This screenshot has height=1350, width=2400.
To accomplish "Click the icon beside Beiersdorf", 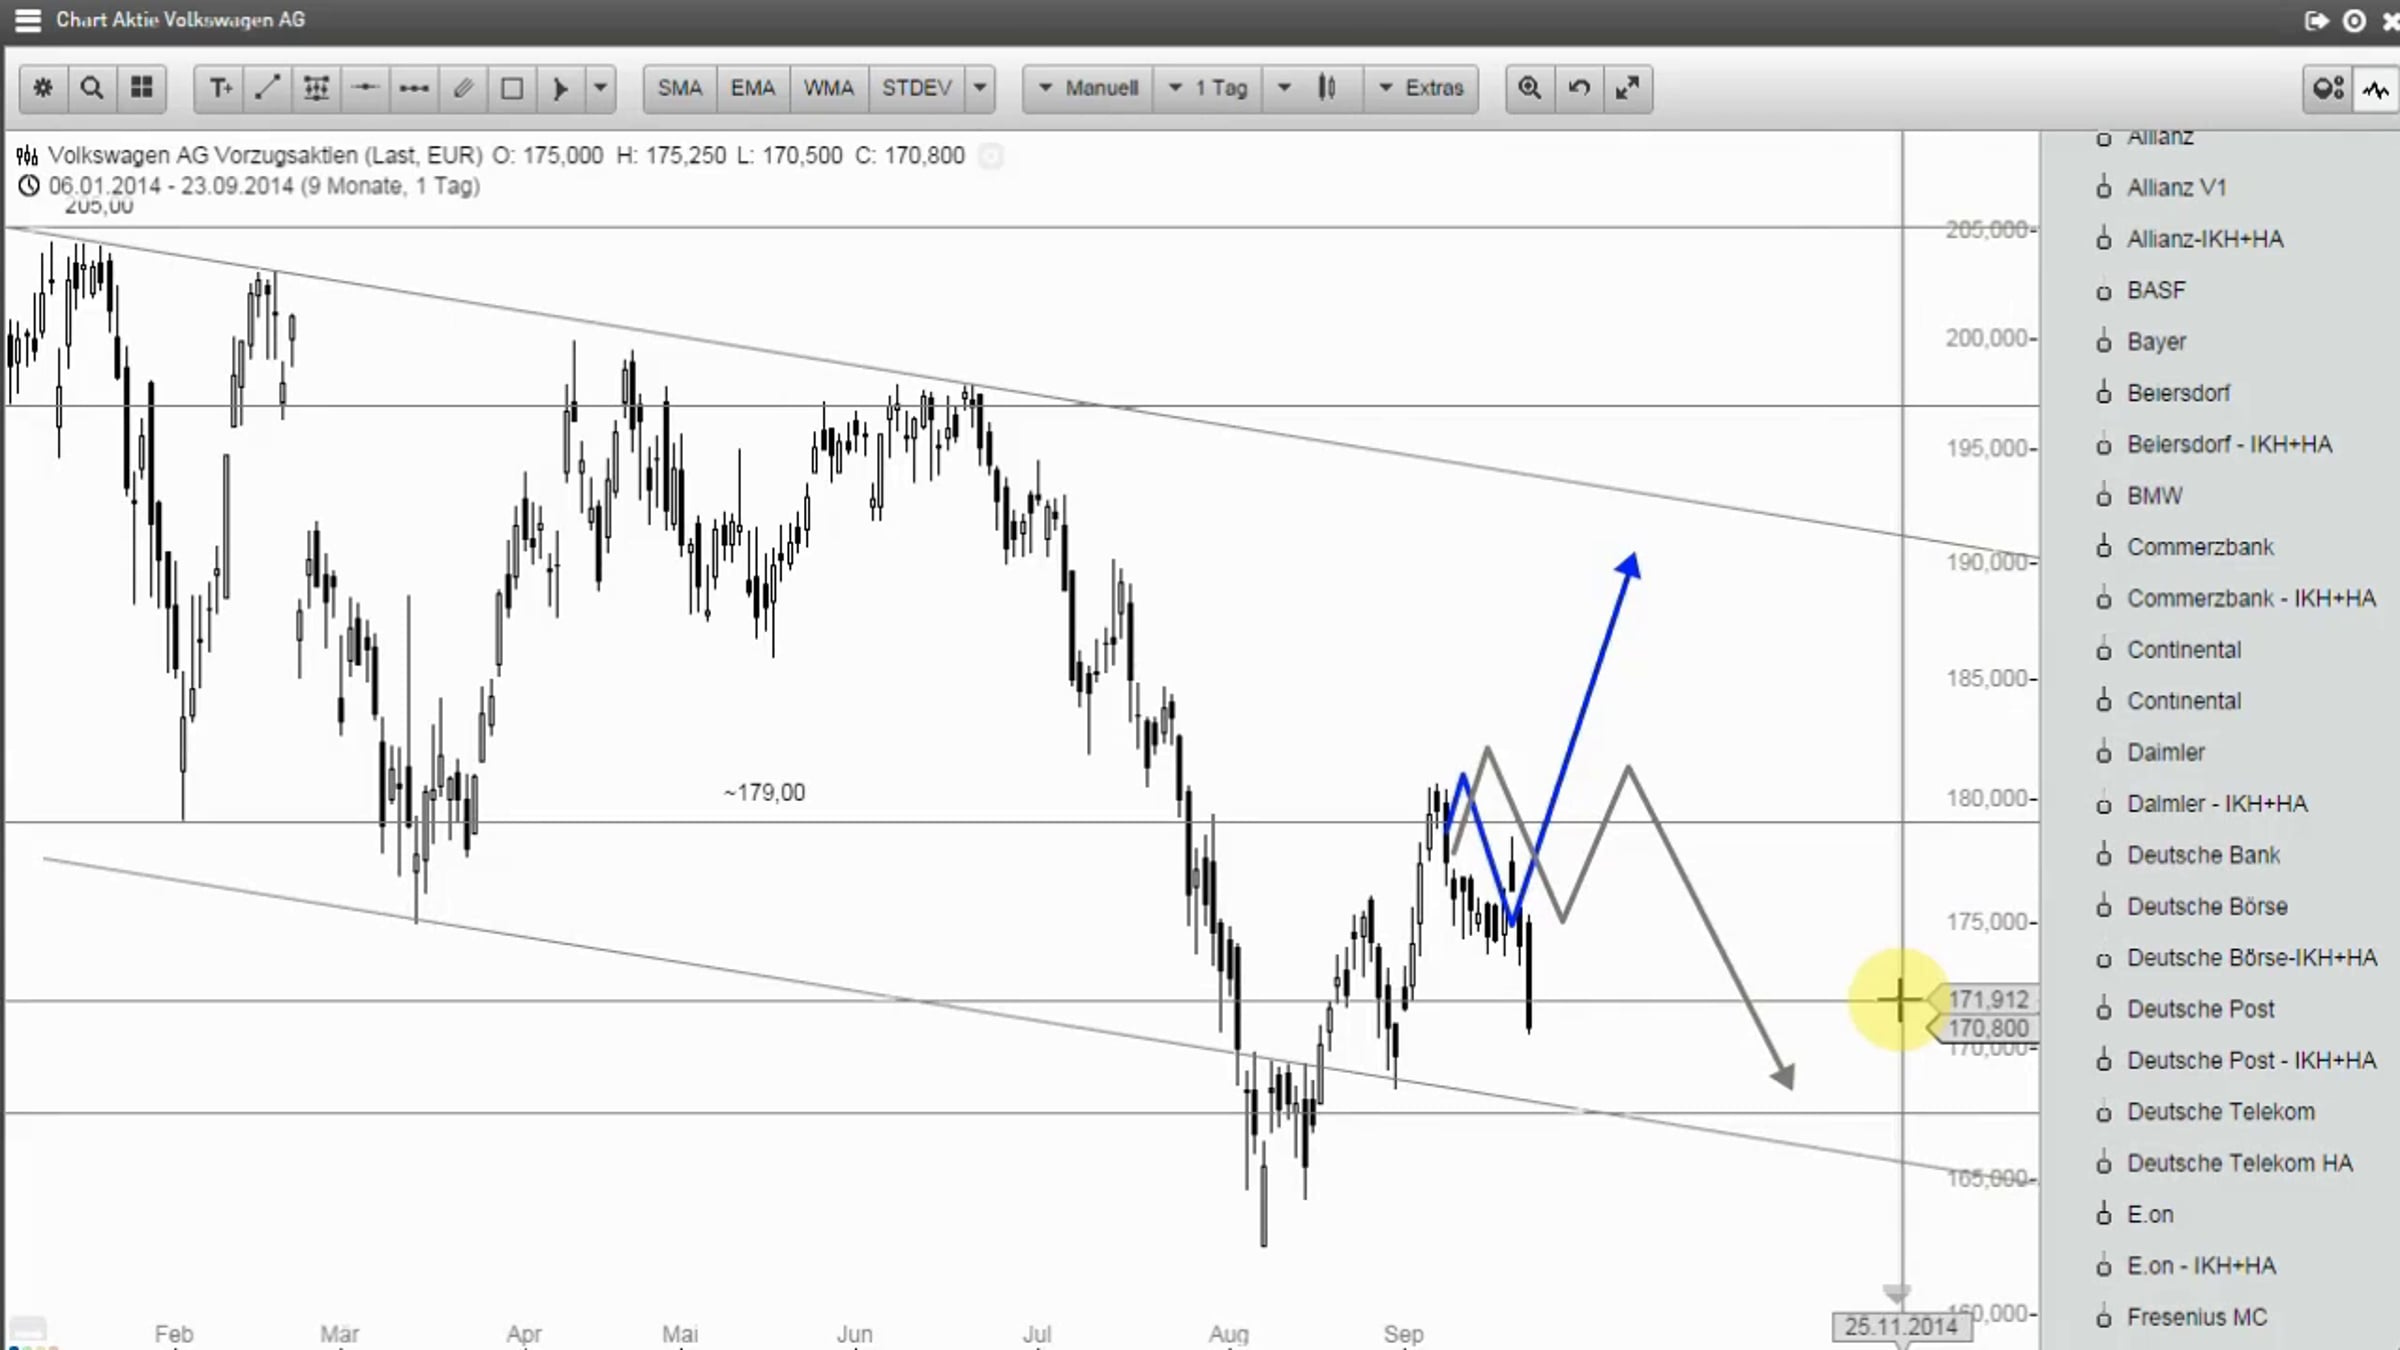I will click(2104, 393).
